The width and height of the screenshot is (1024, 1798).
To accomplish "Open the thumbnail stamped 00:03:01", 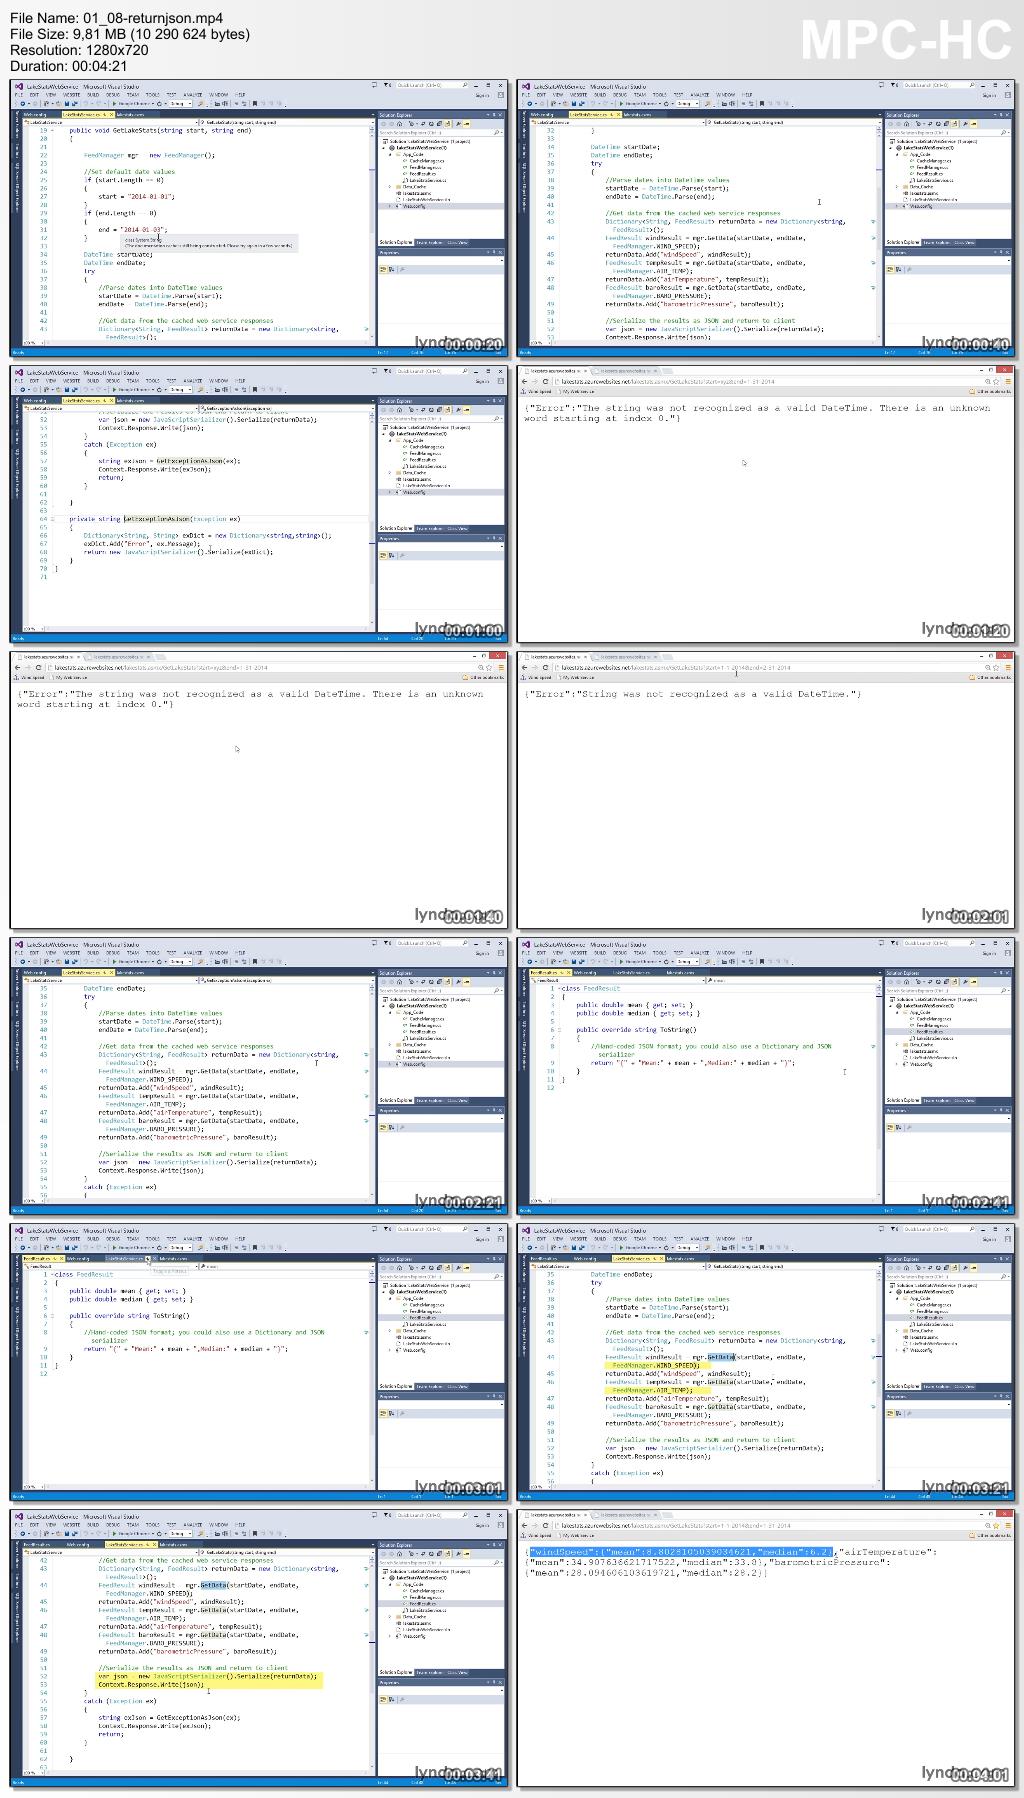I will [x=259, y=1362].
